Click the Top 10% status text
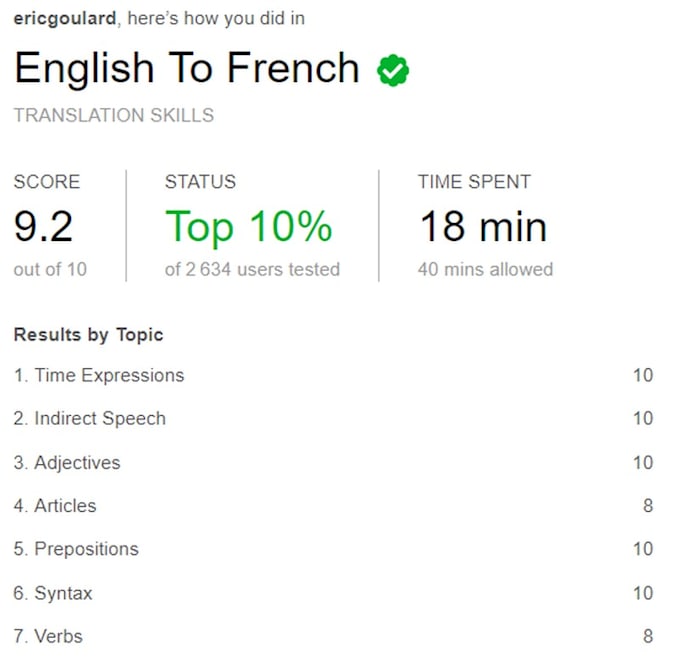 tap(248, 228)
